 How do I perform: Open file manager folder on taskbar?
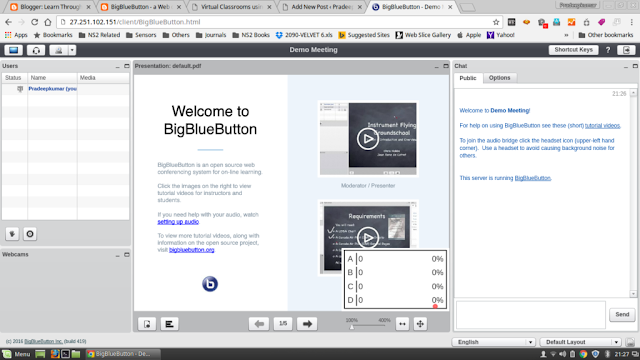tap(76, 354)
